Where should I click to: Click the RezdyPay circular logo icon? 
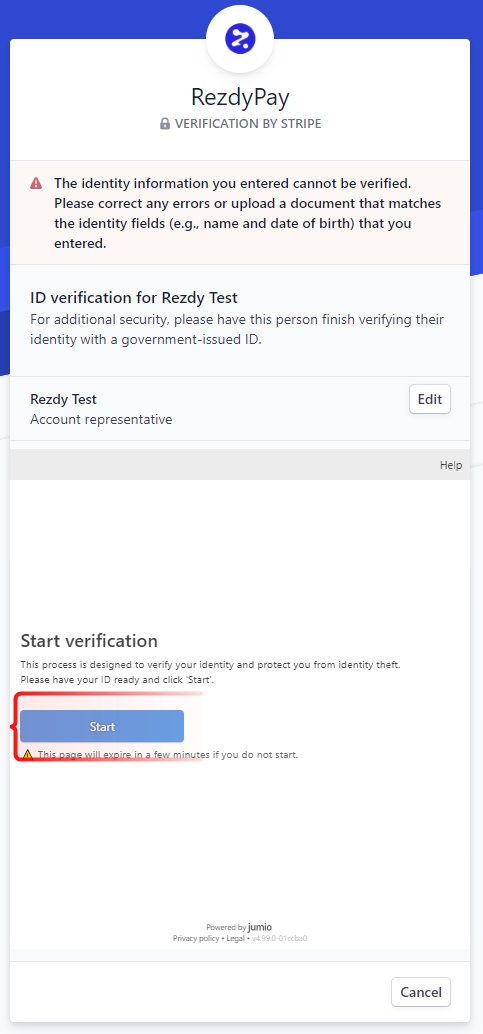(240, 40)
